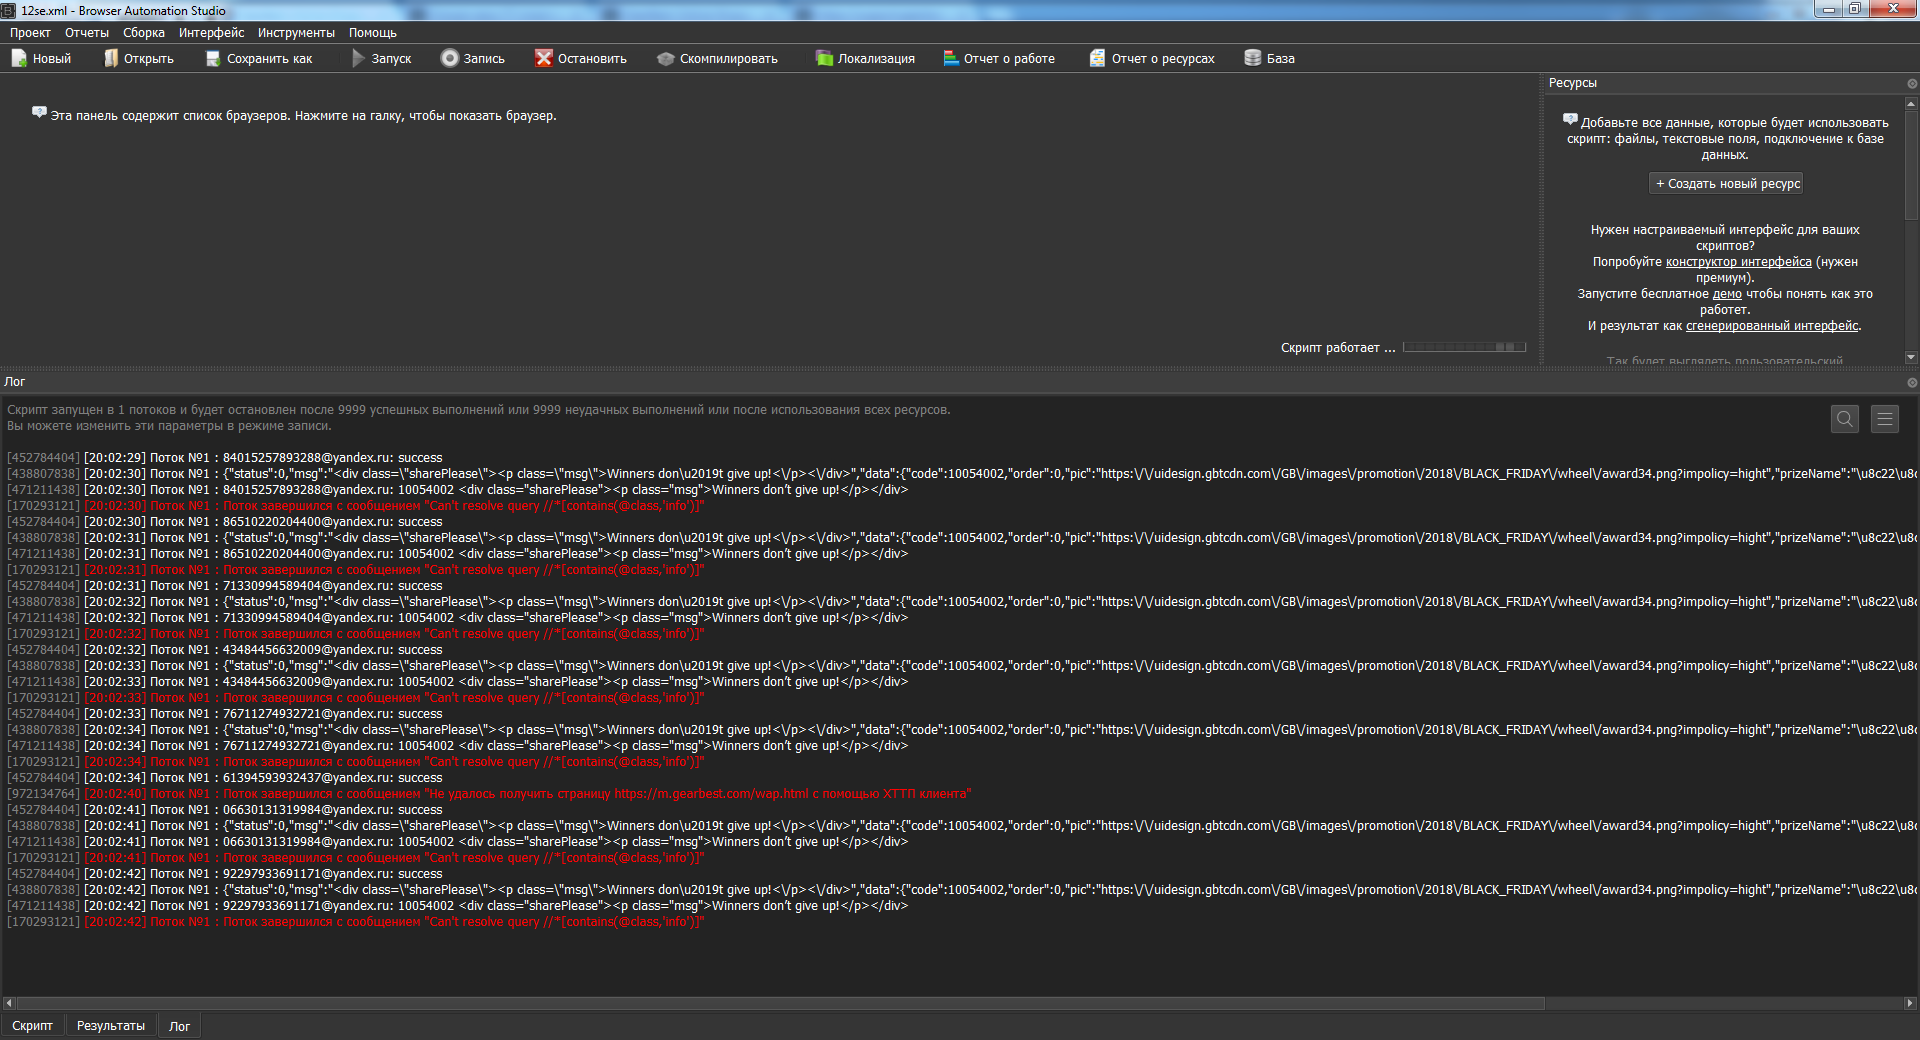Image resolution: width=1920 pixels, height=1040 pixels.
Task: Open the Локализация icon
Action: [x=824, y=58]
